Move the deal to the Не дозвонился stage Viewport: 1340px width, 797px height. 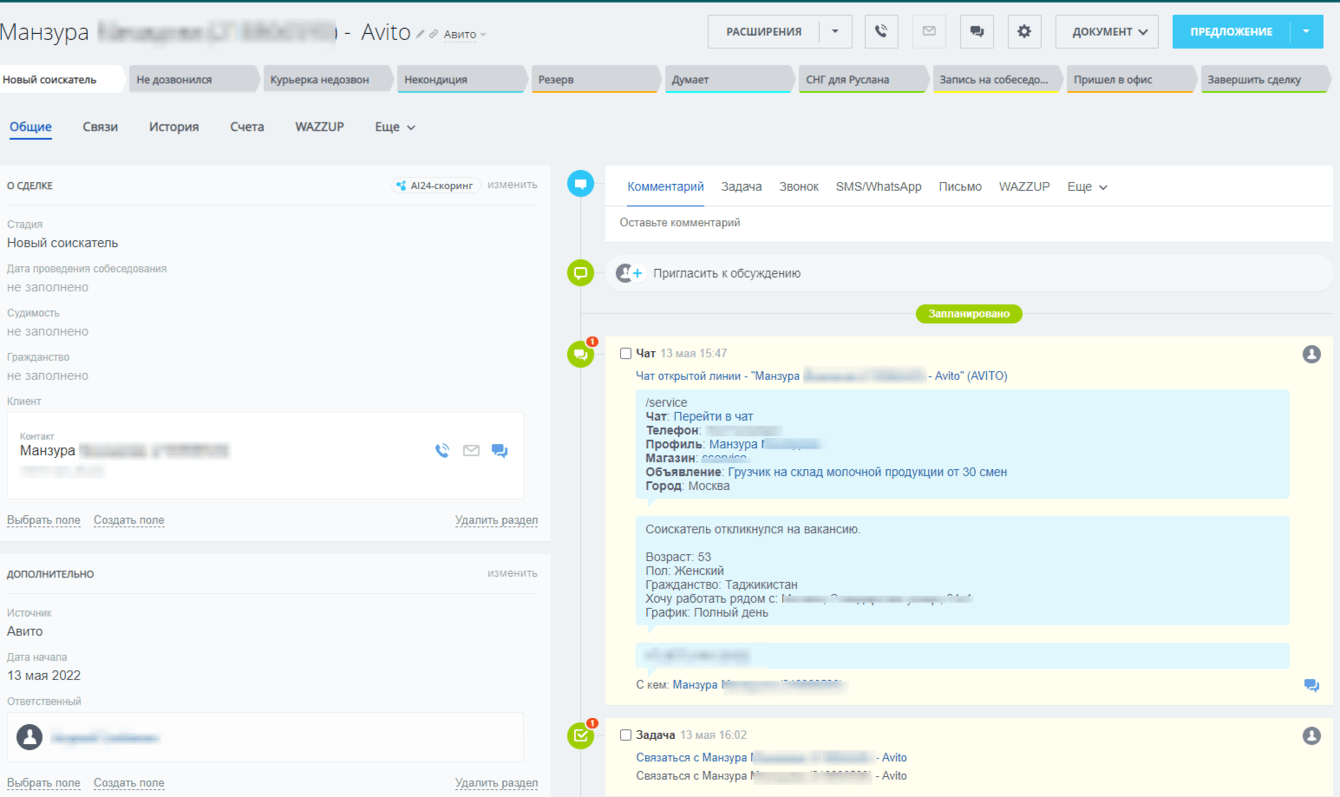coord(195,79)
